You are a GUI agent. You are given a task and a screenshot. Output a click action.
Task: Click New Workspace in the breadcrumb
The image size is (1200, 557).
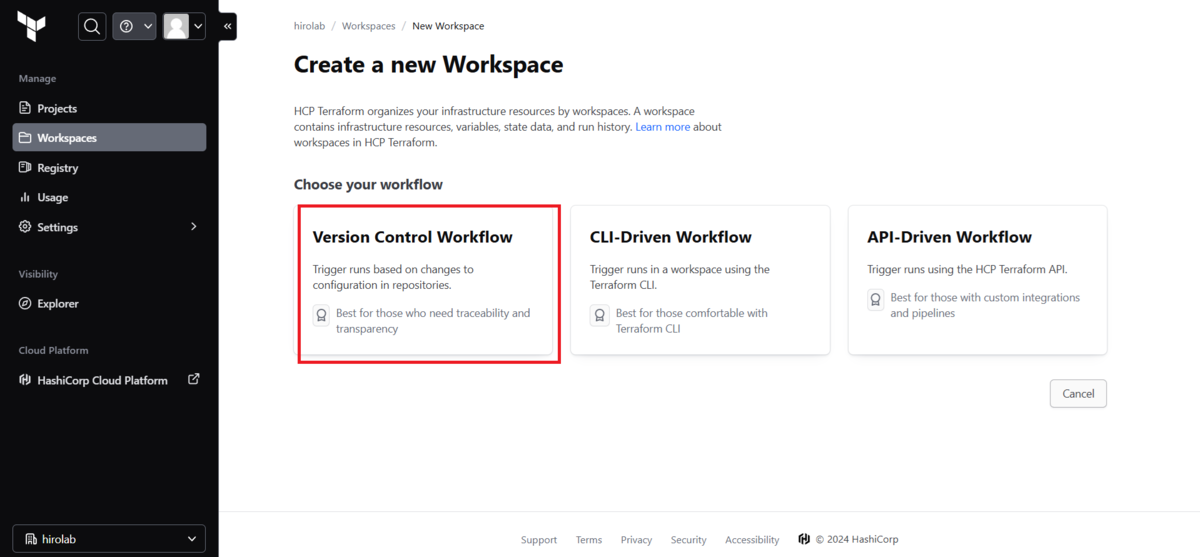point(448,26)
